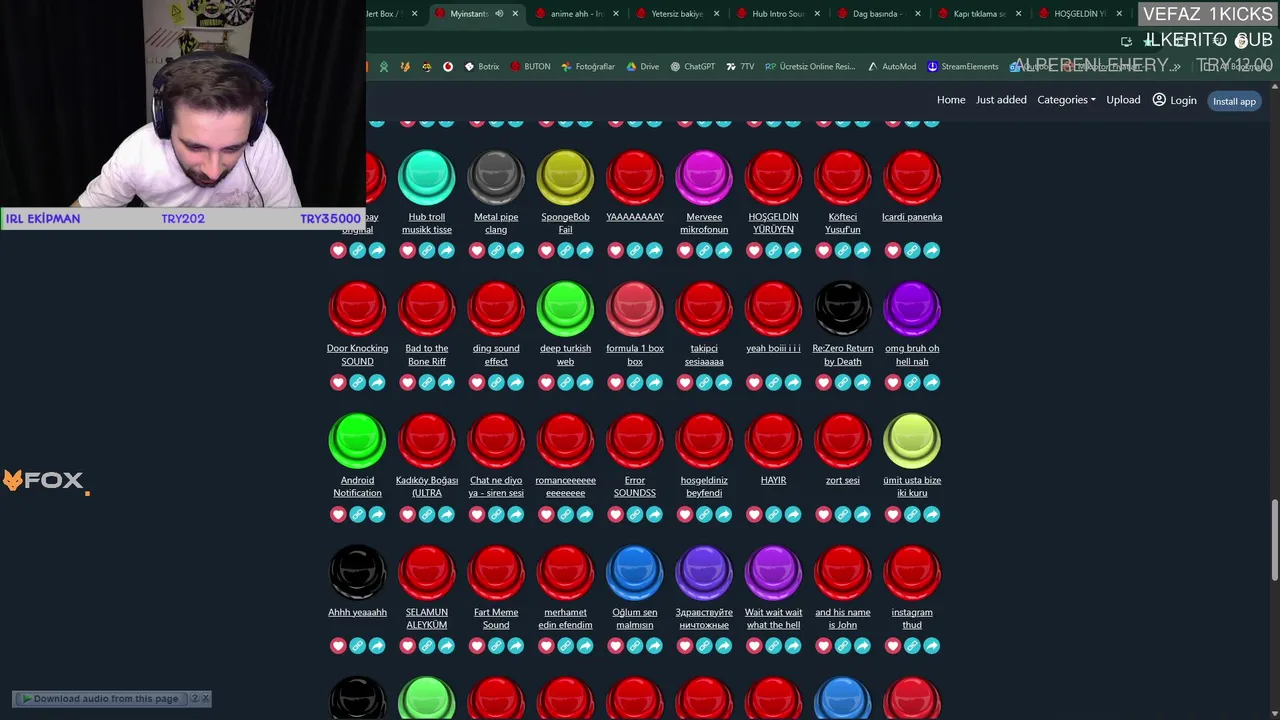
Task: Click the page vertical scrollbar thumb
Action: pos(1274,540)
